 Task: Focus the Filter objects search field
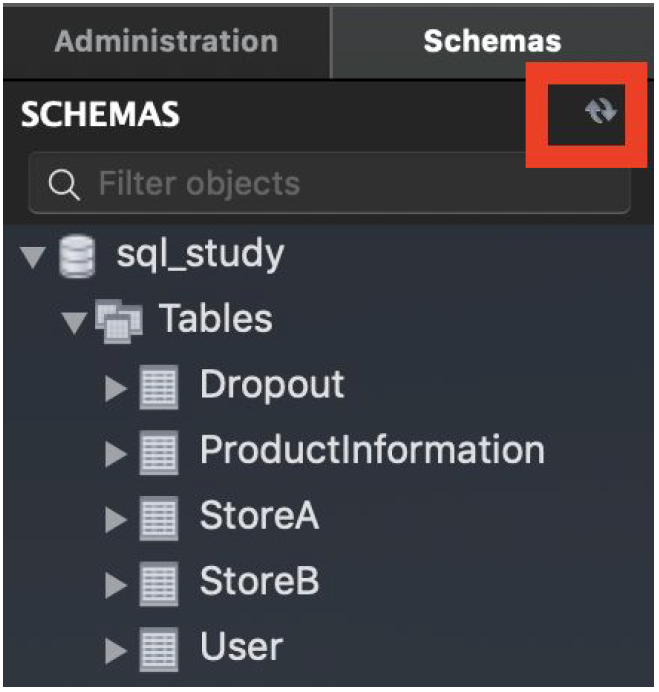(330, 184)
